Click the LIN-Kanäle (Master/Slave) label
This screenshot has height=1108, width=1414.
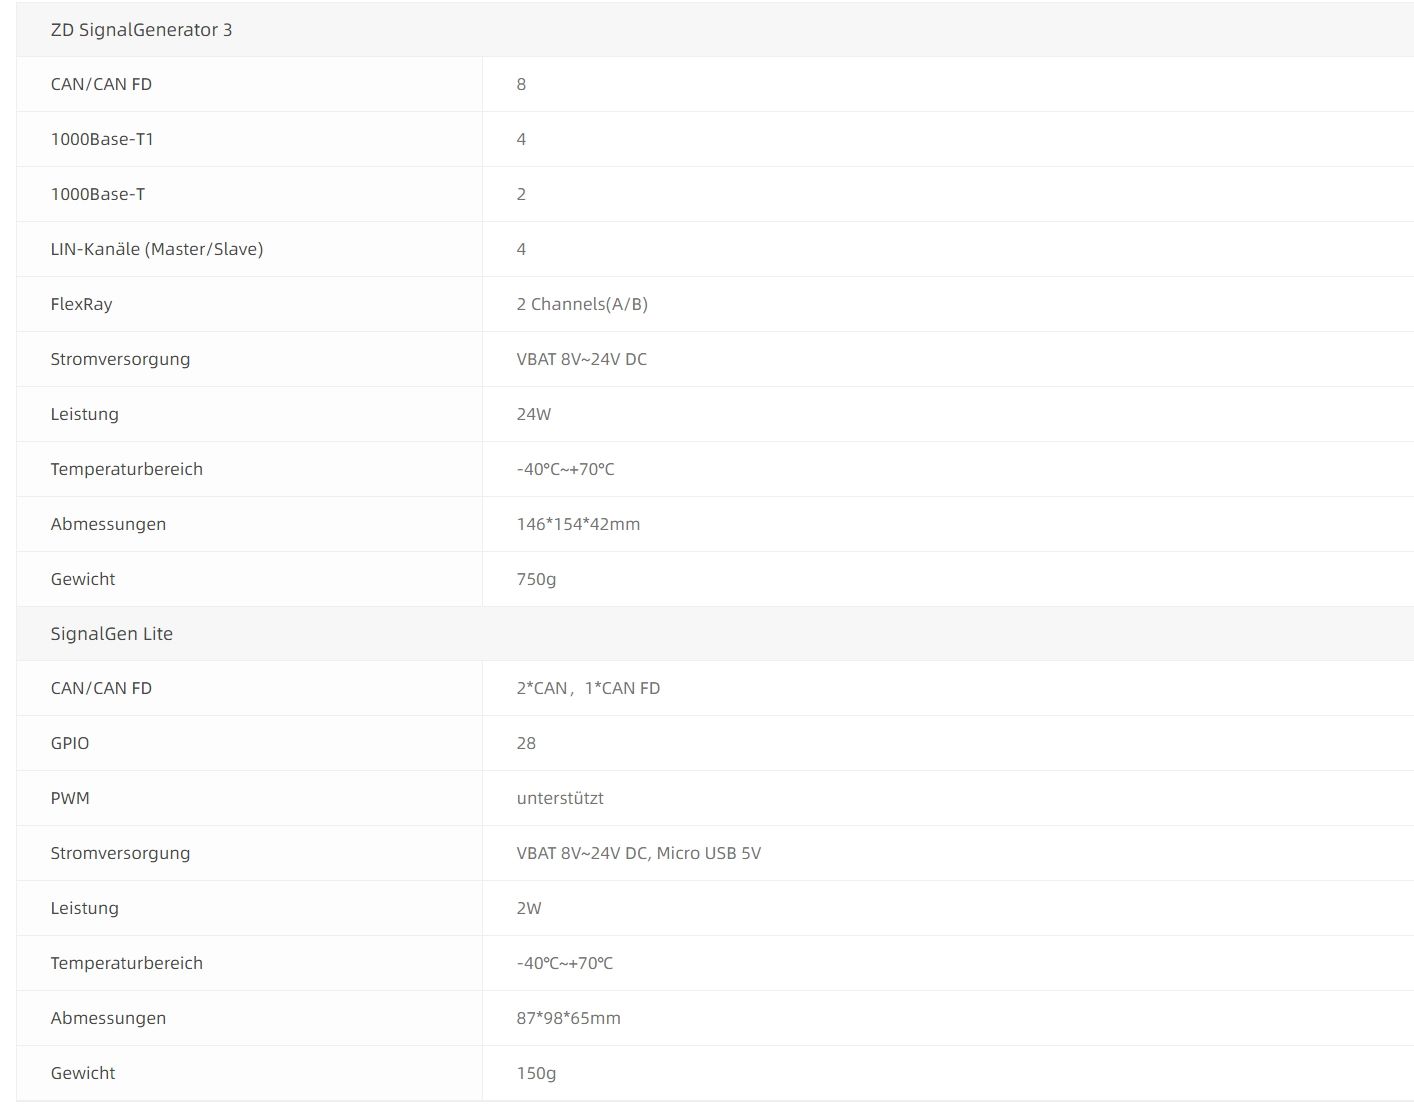[x=157, y=249]
